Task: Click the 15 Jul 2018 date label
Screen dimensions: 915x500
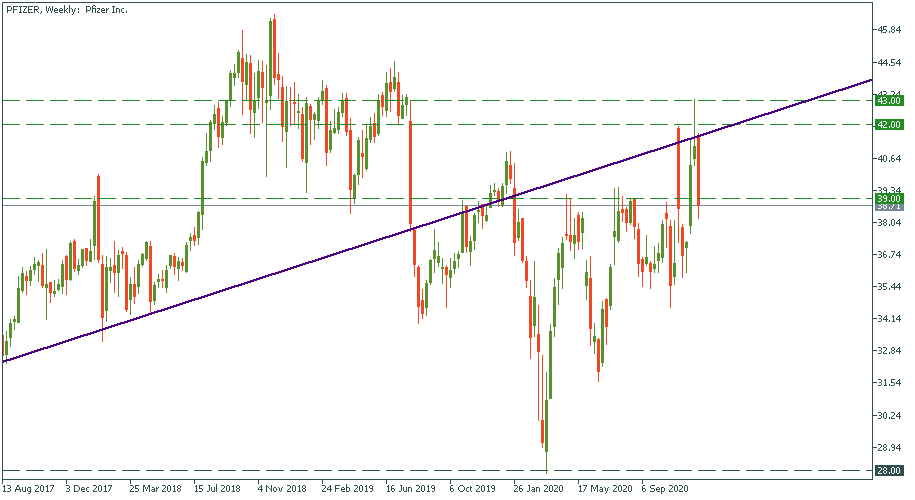Action: 219,490
